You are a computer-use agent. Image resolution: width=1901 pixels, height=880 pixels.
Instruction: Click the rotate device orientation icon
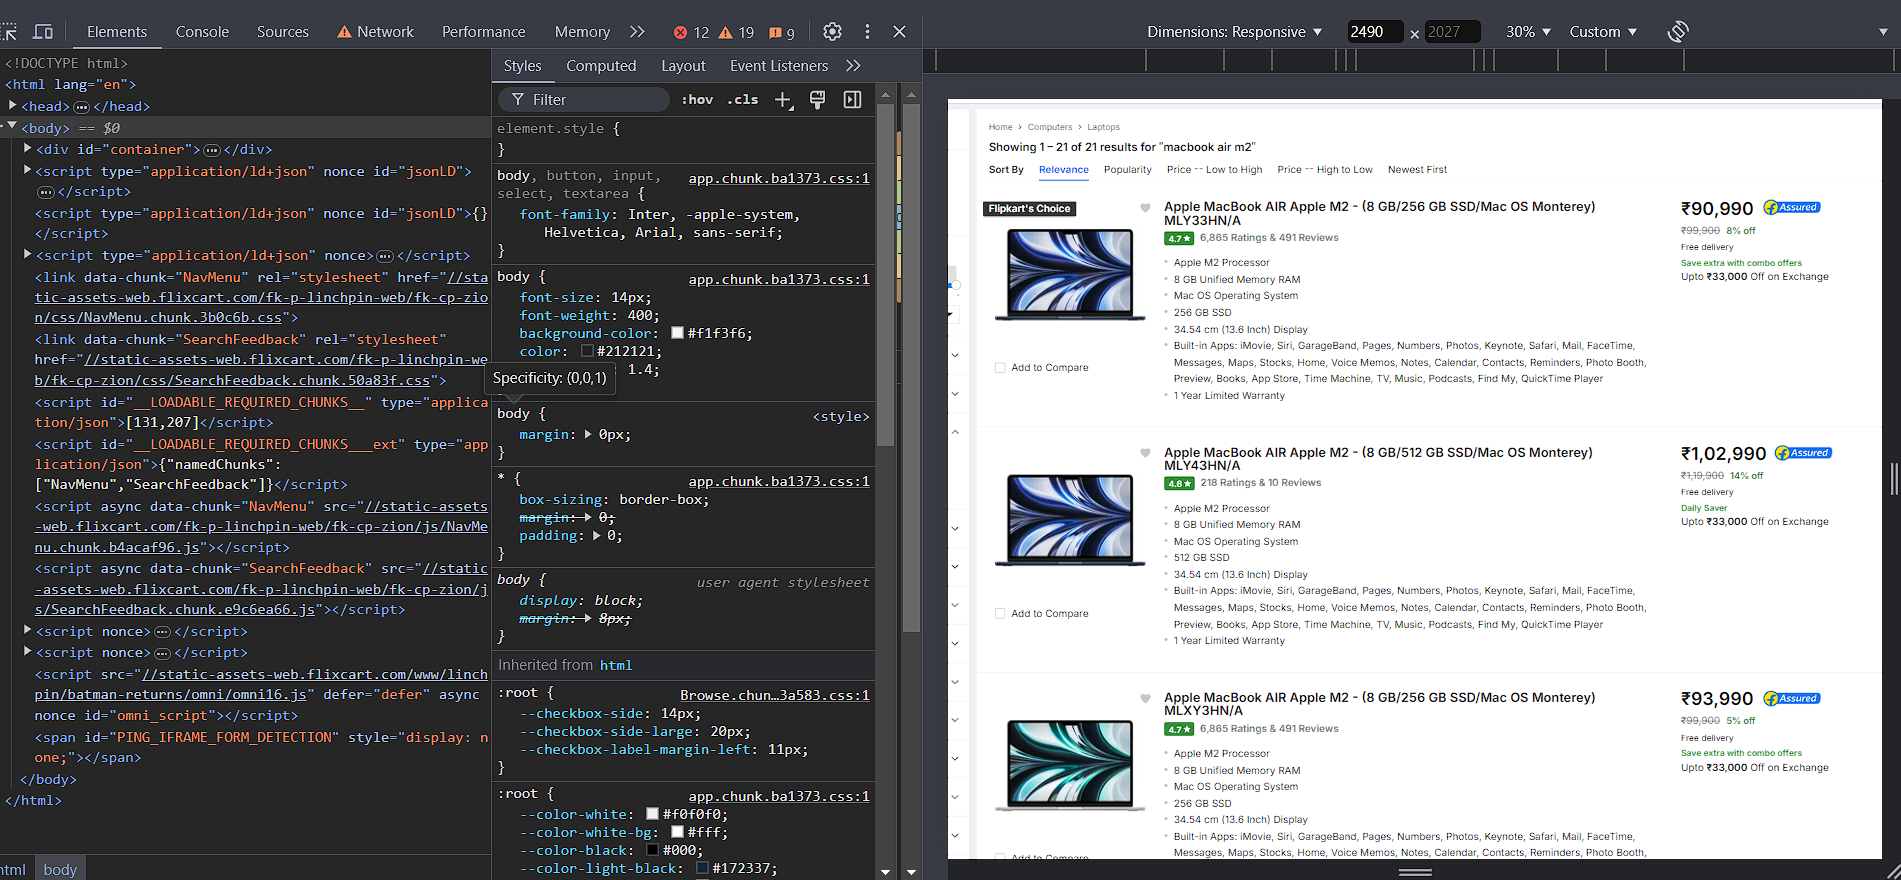1678,32
